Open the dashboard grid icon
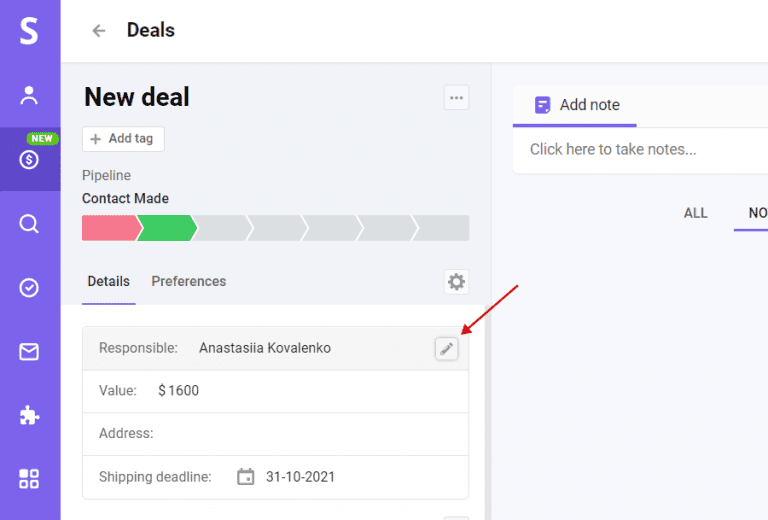Screen dimensions: 768x520 (29, 479)
